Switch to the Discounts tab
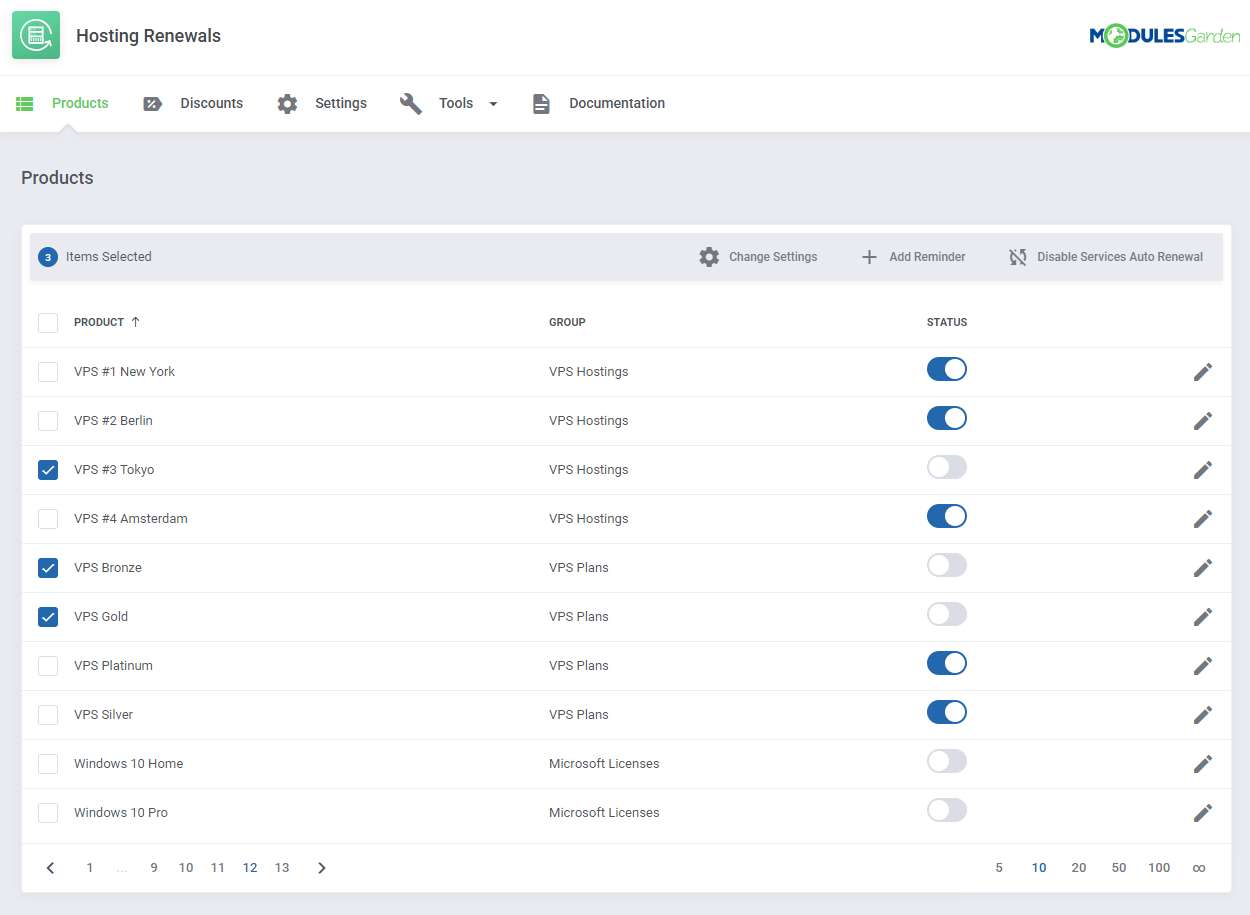 (212, 103)
